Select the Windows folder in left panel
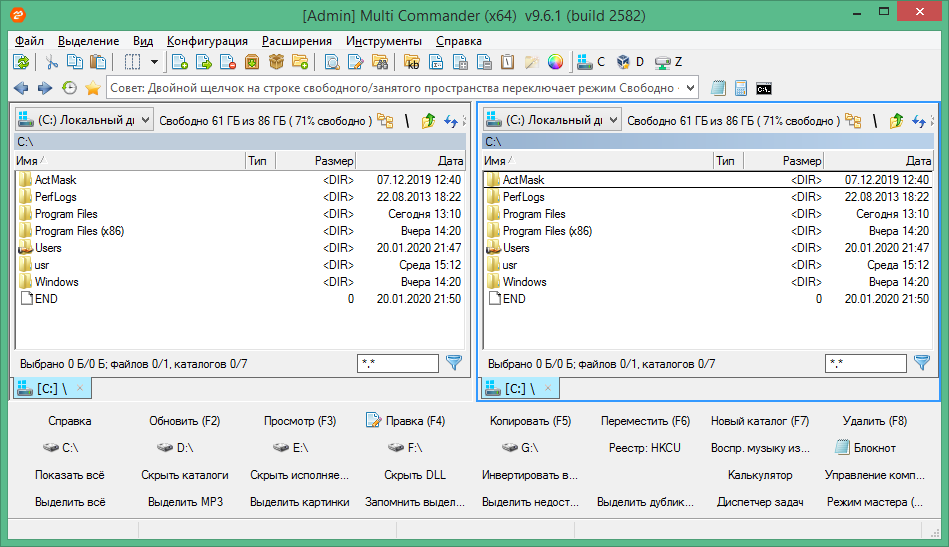The height and width of the screenshot is (547, 949). point(56,282)
